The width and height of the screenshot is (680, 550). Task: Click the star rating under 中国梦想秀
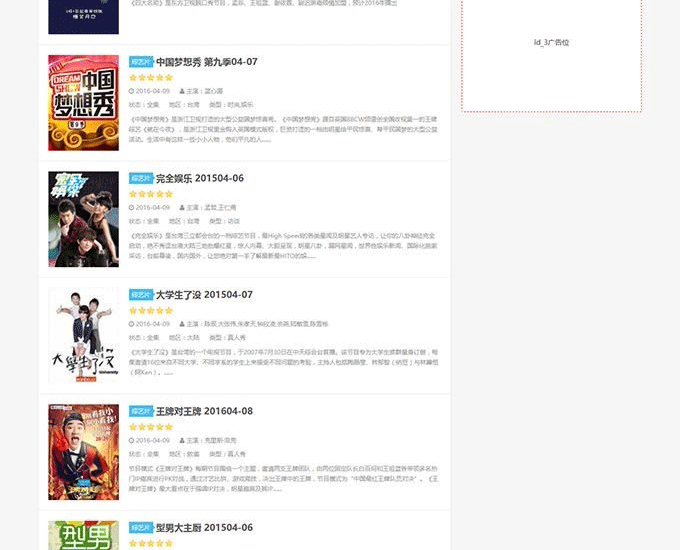pyautogui.click(x=151, y=78)
